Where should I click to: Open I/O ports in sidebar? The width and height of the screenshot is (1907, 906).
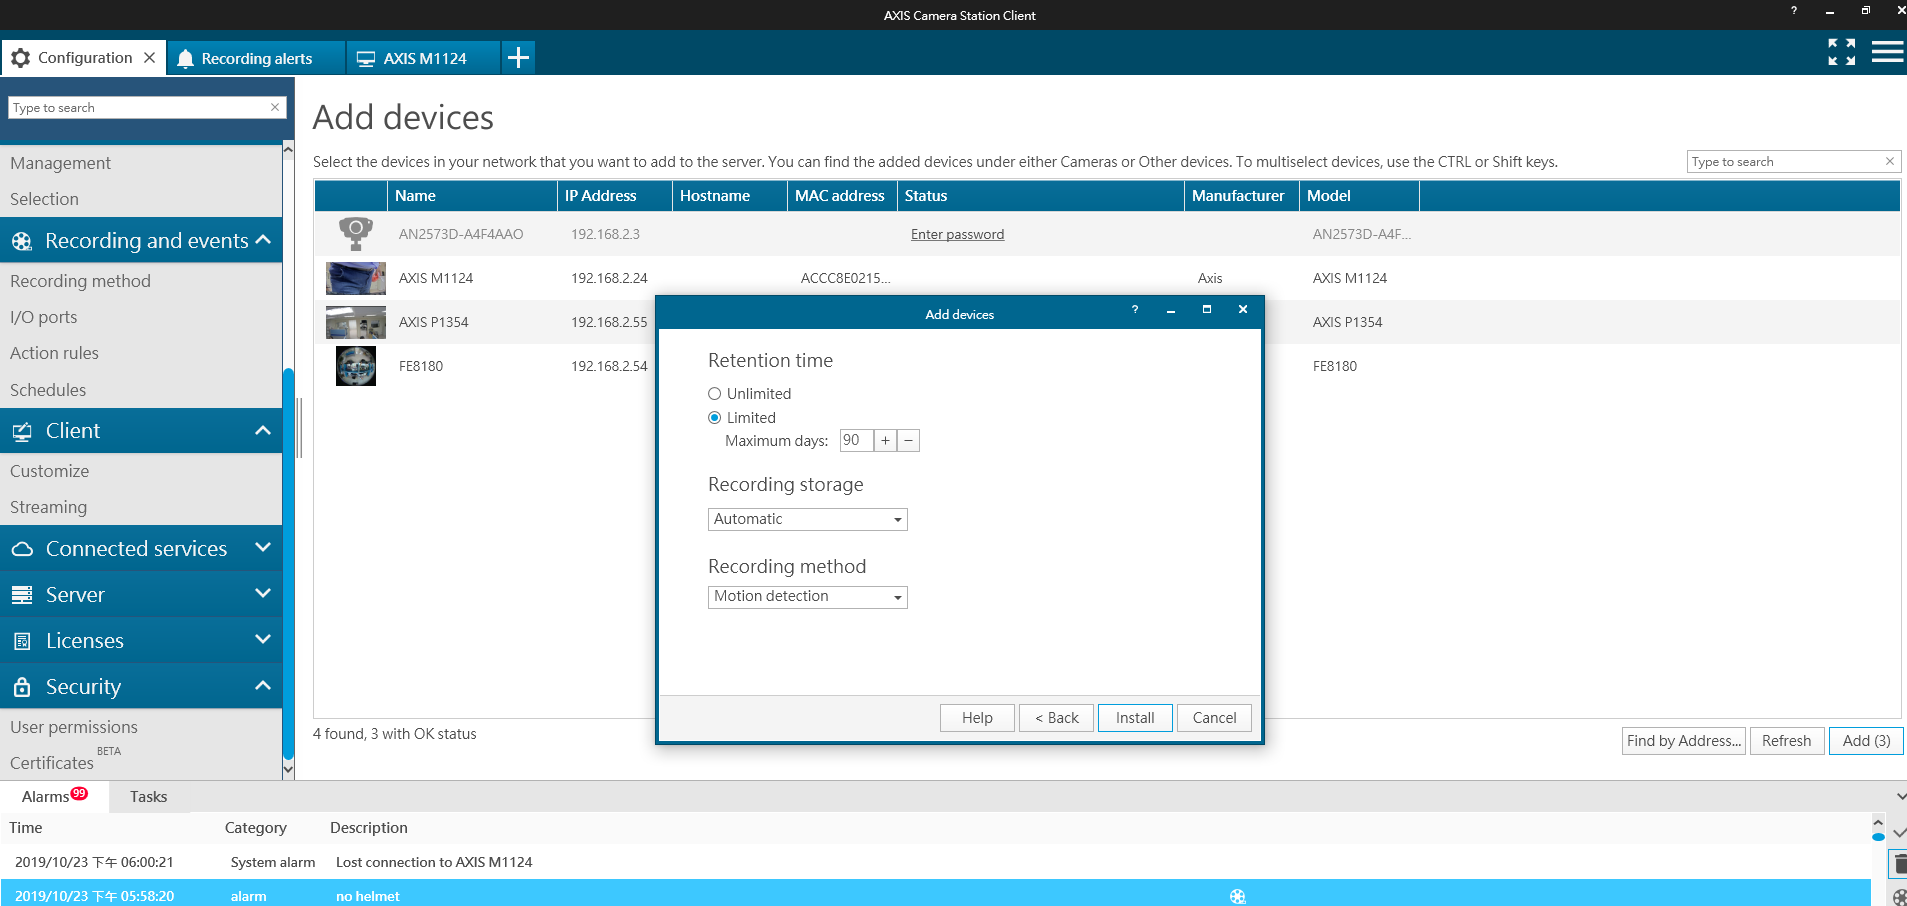pos(43,317)
